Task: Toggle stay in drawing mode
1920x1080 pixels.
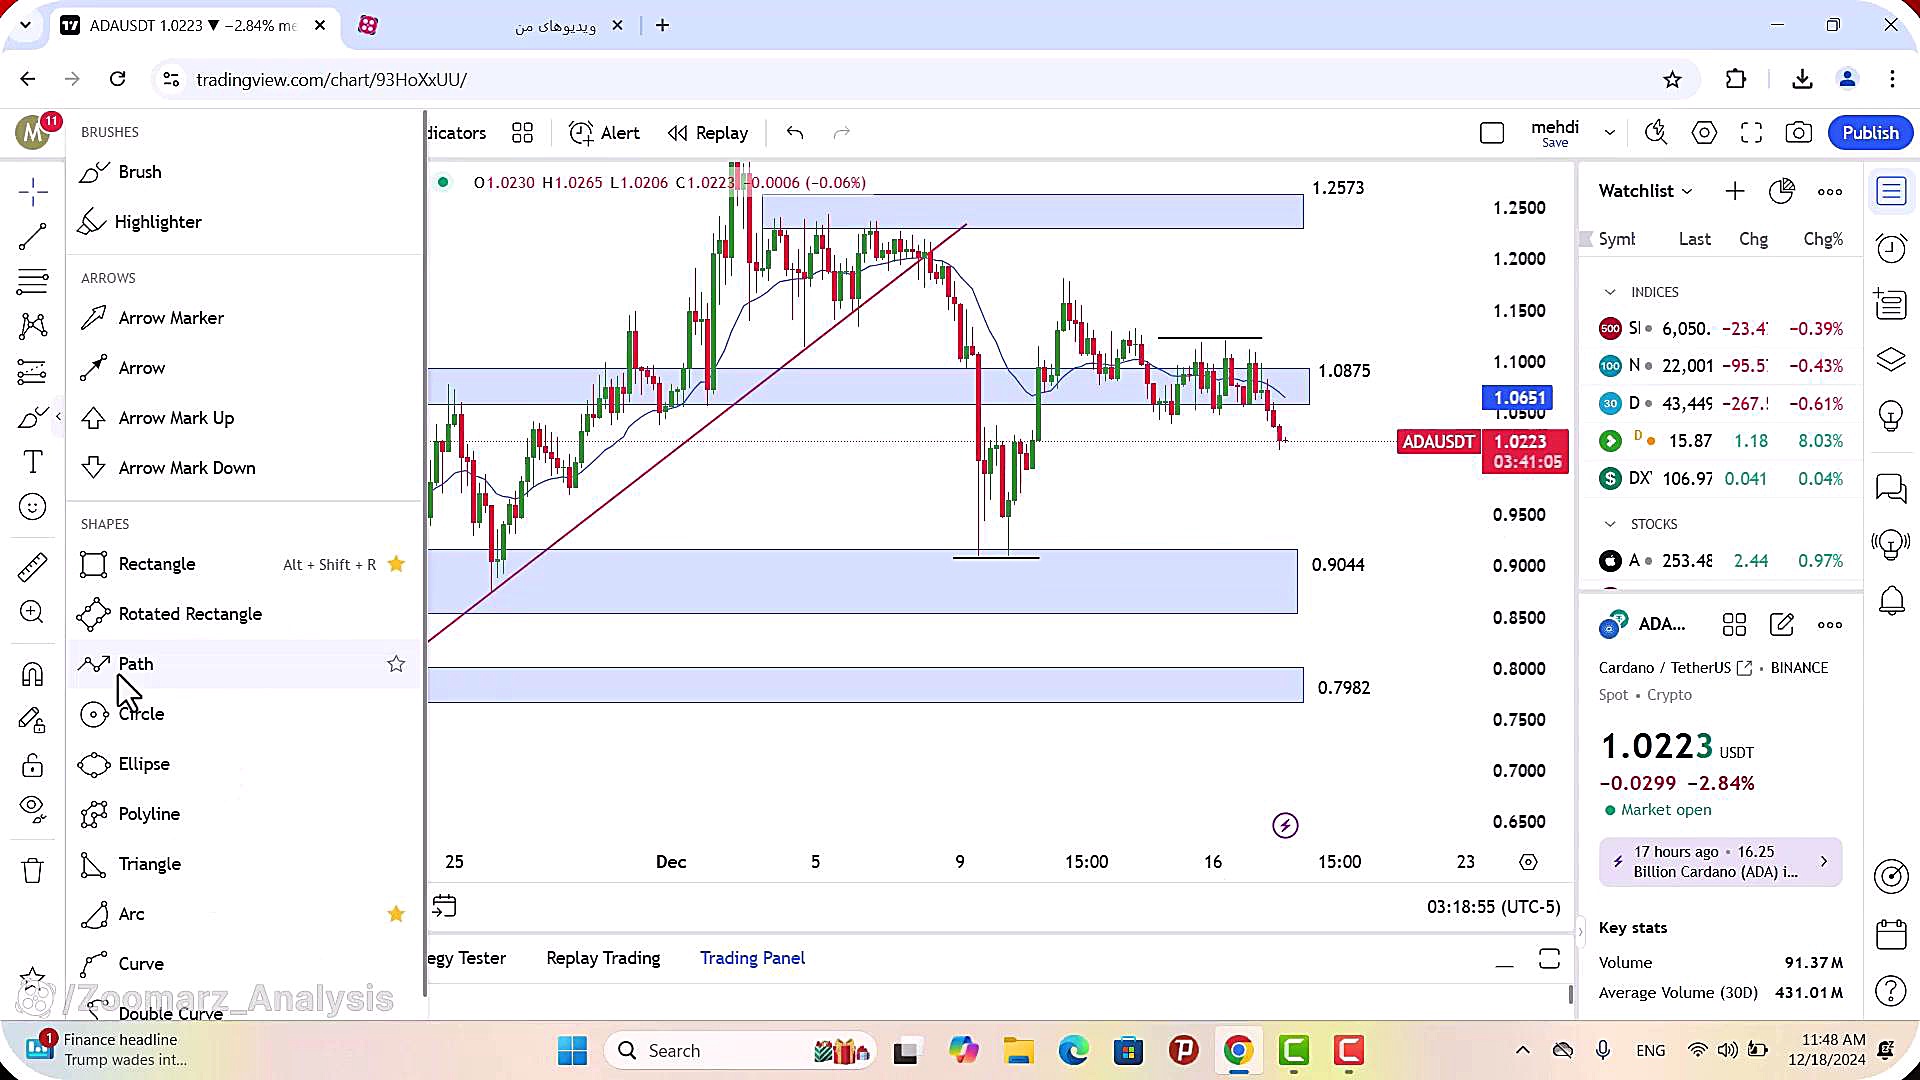Action: 33,720
